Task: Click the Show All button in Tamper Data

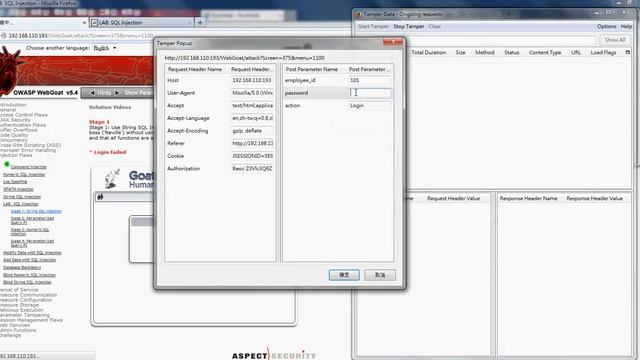Action: 615,40
